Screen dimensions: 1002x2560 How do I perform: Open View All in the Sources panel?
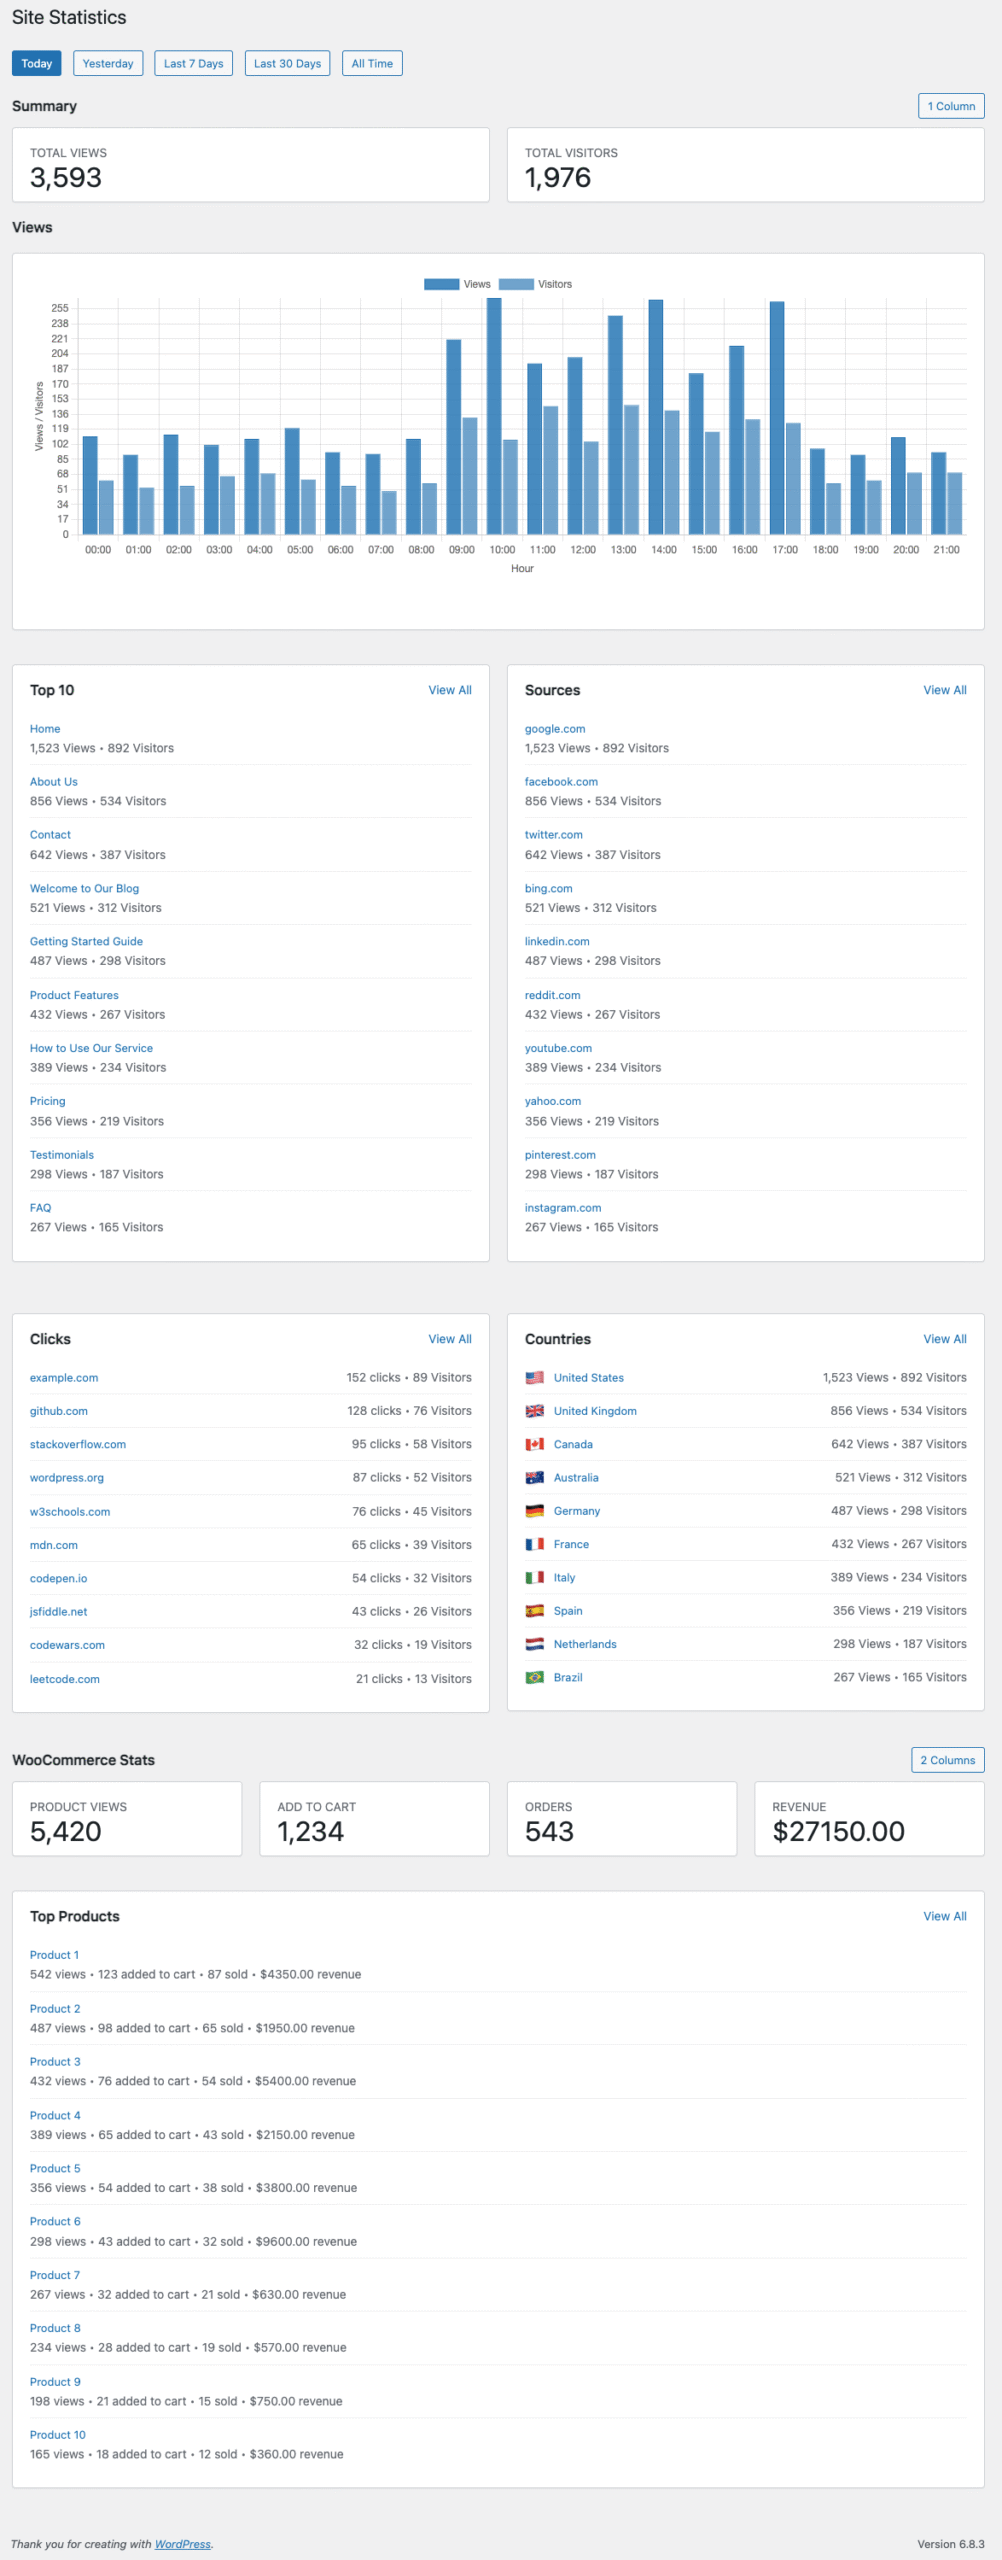click(x=944, y=690)
